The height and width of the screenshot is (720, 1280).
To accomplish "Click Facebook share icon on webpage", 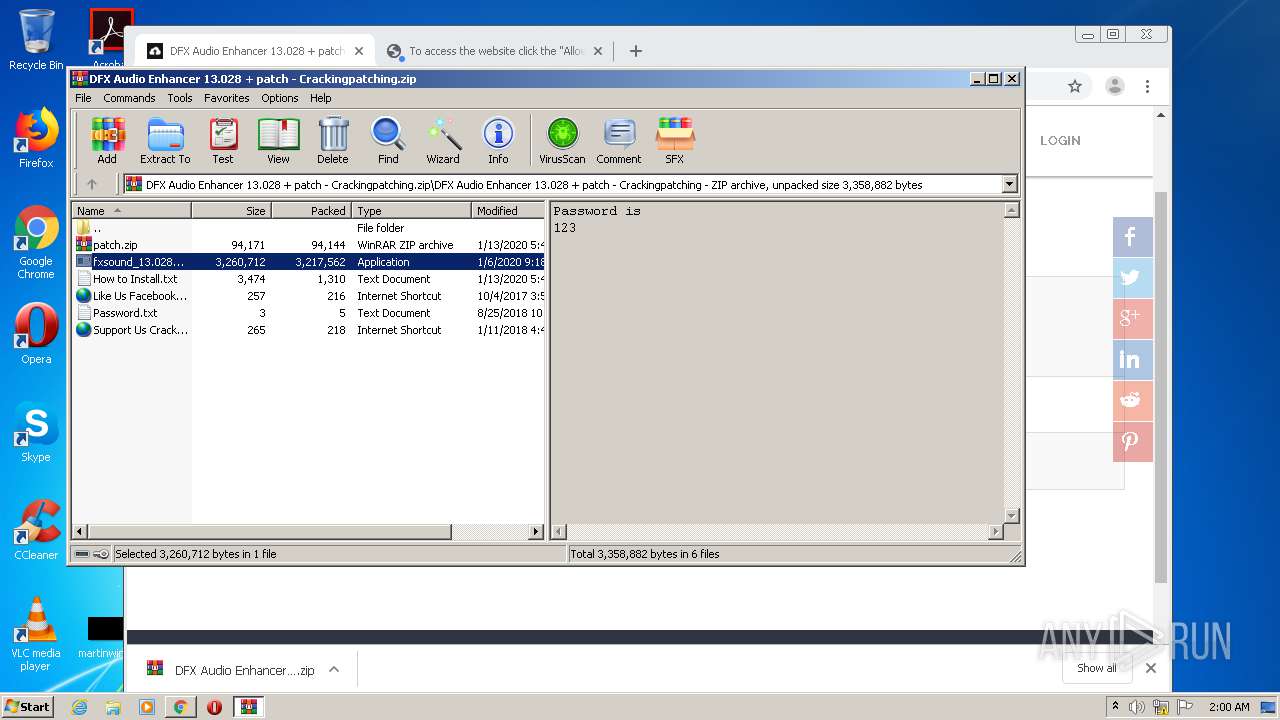I will (x=1132, y=237).
